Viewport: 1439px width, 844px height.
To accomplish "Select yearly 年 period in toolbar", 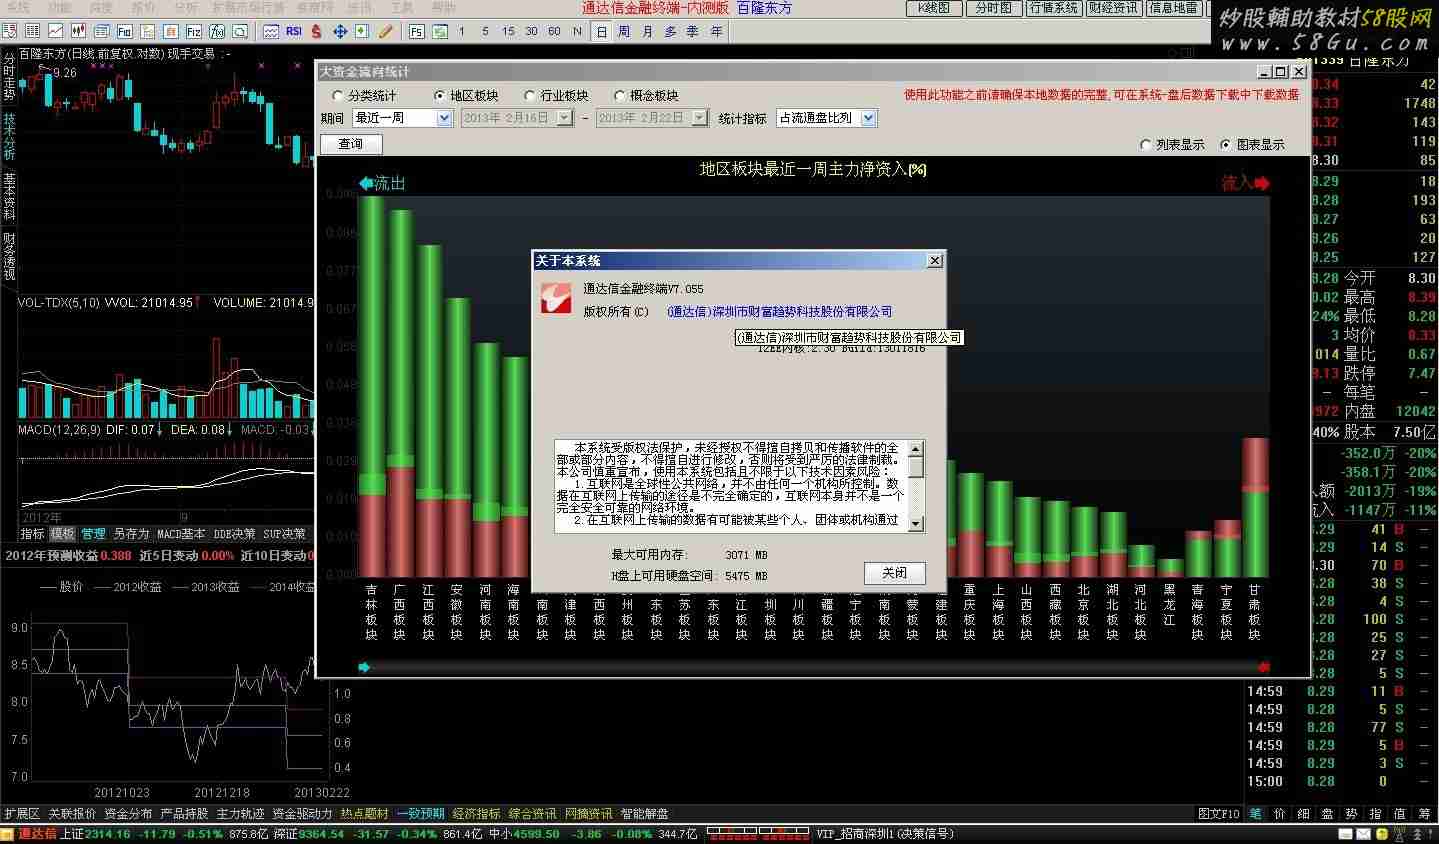I will 716,31.
